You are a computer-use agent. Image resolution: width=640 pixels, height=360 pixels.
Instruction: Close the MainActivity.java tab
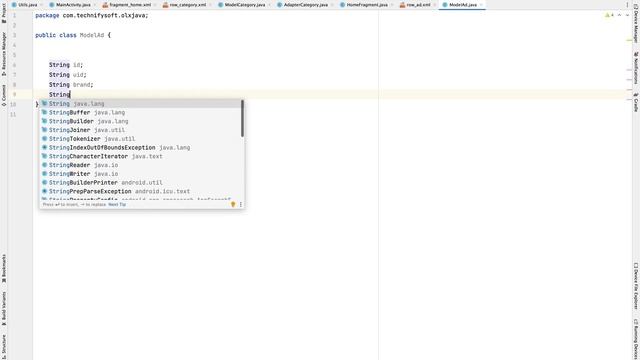point(95,5)
